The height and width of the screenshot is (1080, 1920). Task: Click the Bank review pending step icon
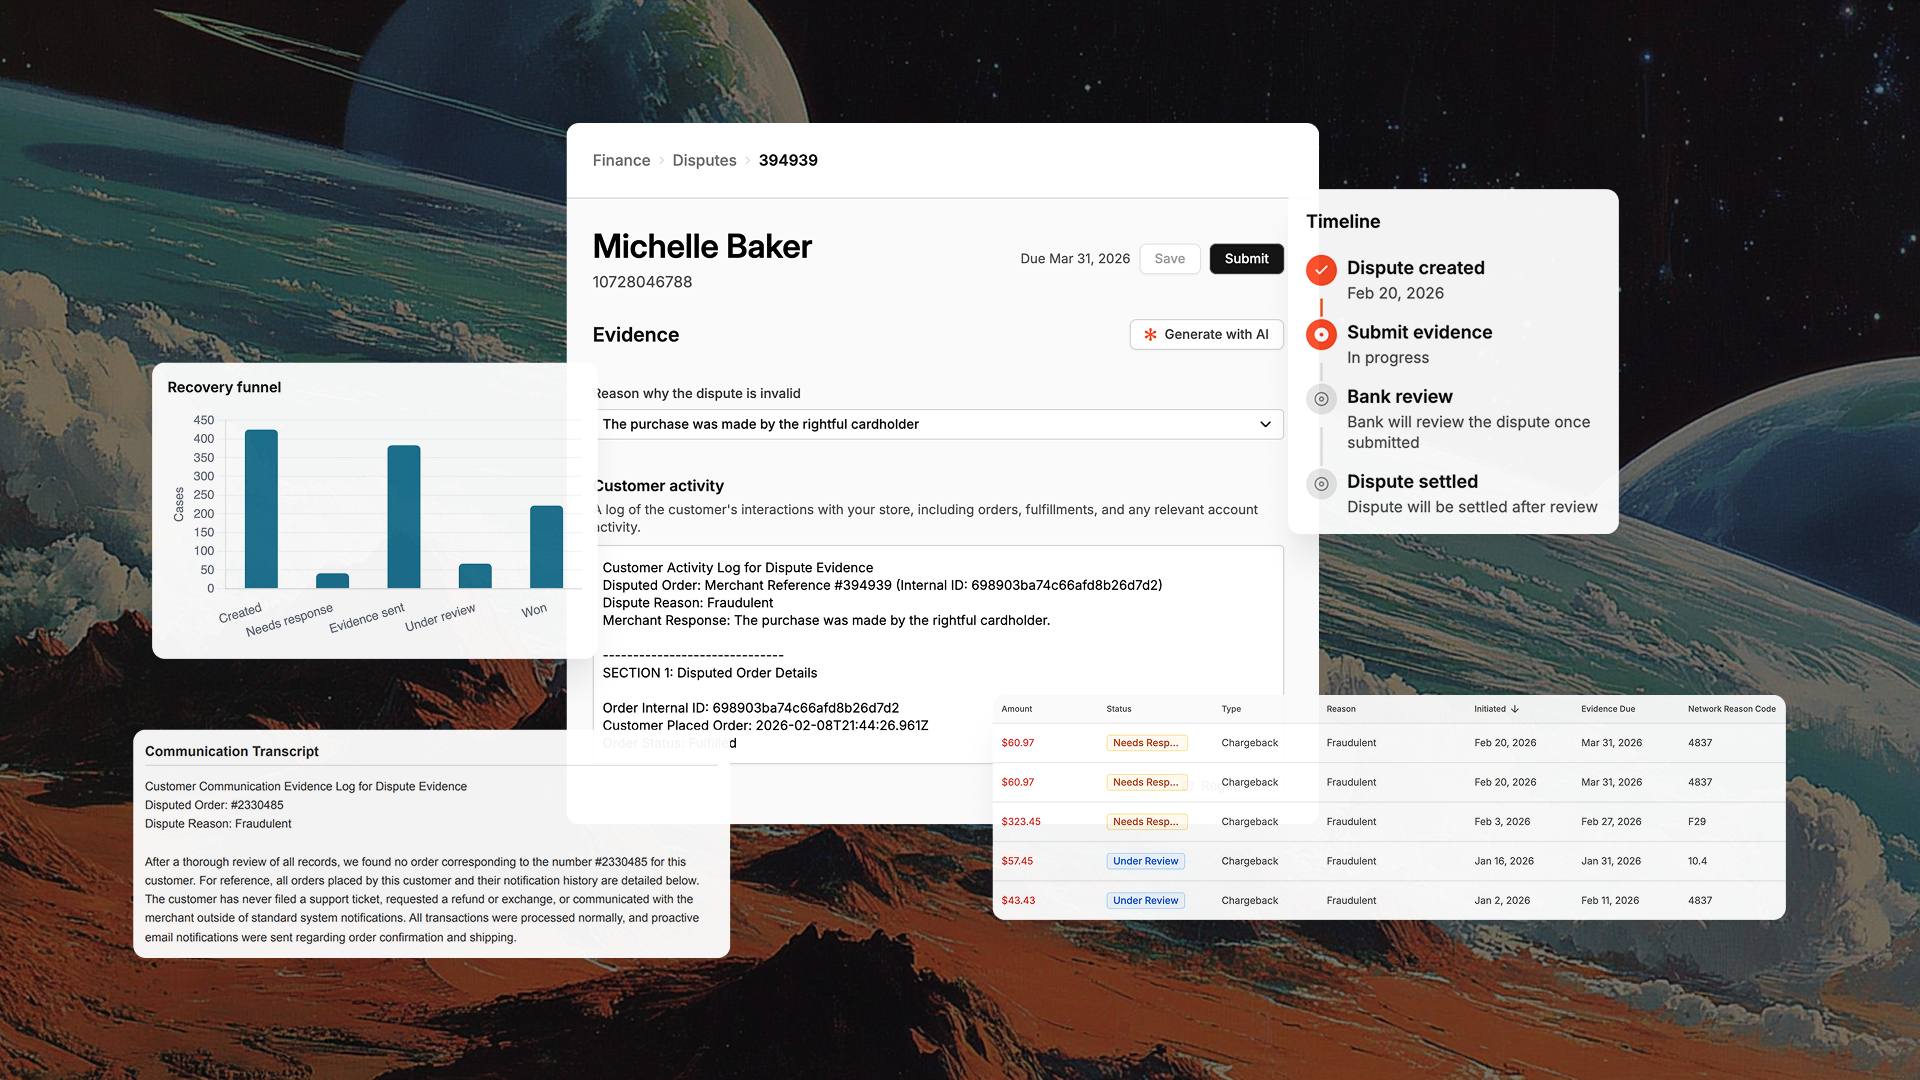(1321, 399)
